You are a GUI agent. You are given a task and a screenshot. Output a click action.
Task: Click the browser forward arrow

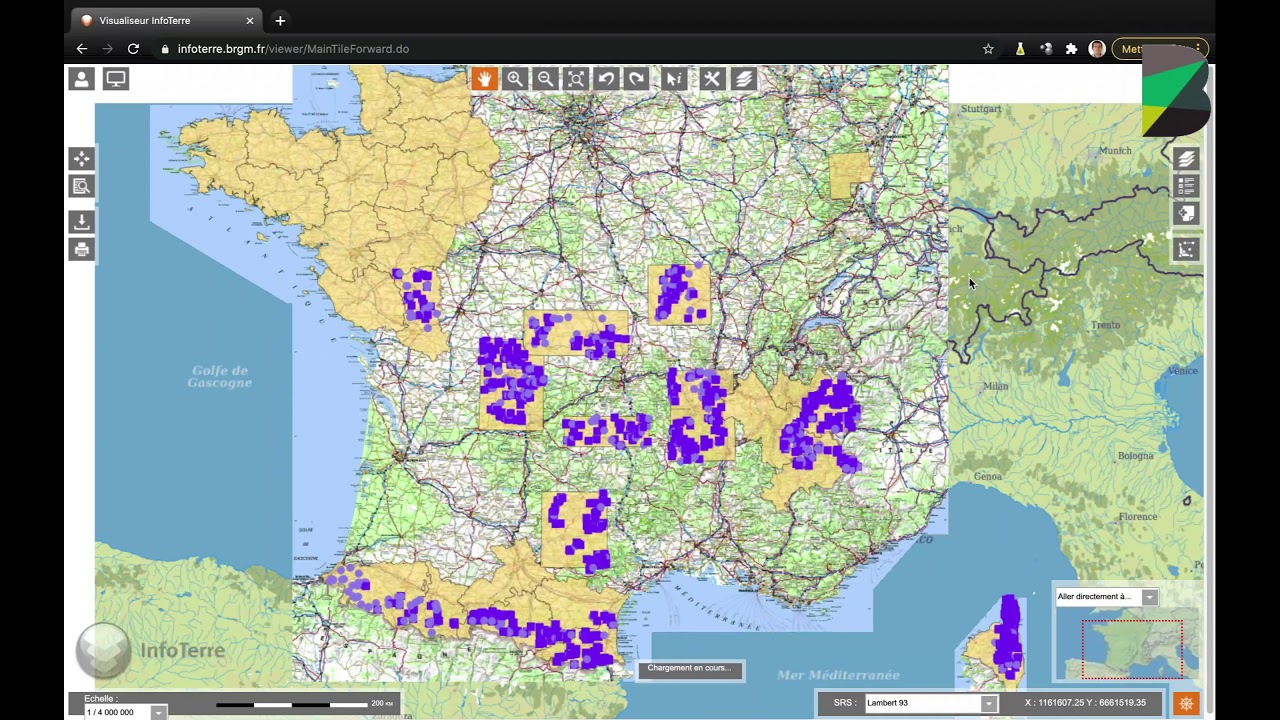coord(107,49)
